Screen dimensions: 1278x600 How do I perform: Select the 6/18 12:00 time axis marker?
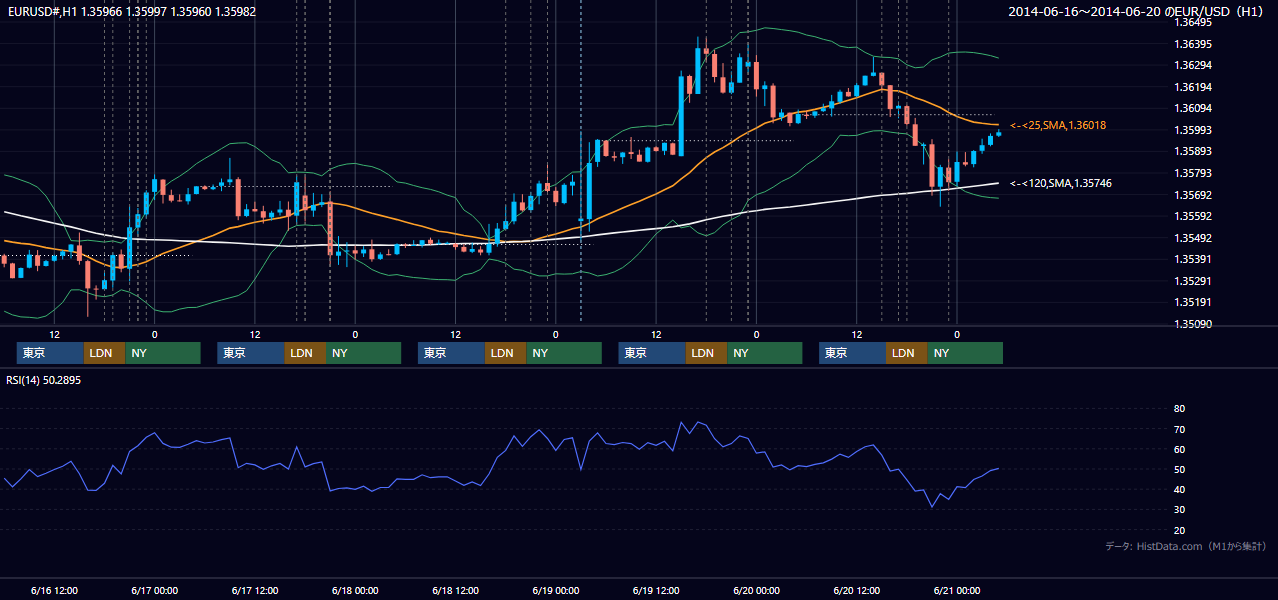[x=456, y=591]
